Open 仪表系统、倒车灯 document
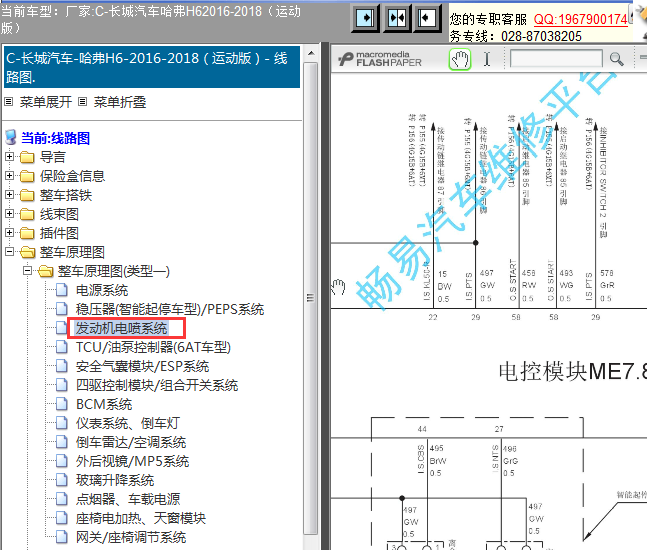 click(x=128, y=423)
